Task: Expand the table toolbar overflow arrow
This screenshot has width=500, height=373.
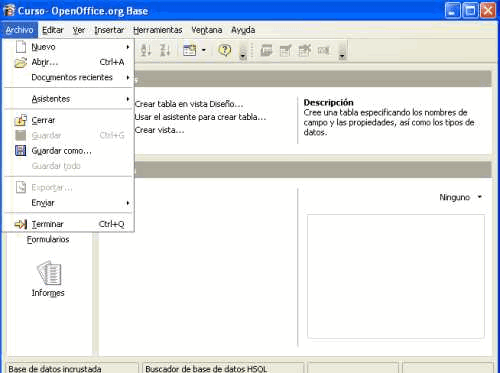Action: pos(342,56)
